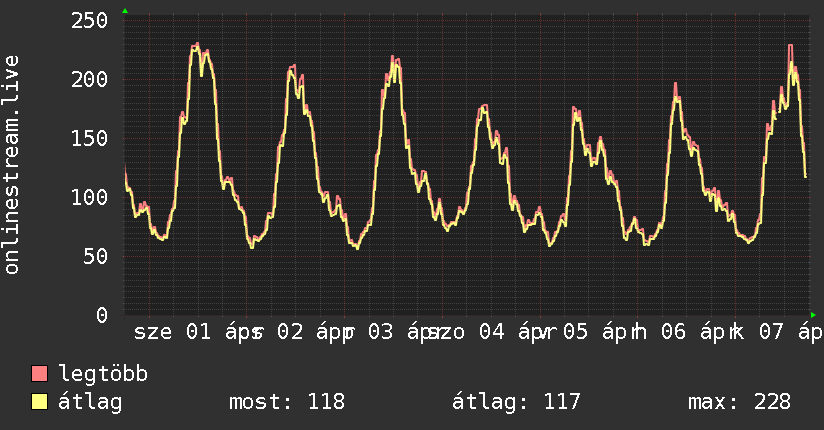Click the 250 y-axis label
The image size is (824, 430).
pos(90,21)
